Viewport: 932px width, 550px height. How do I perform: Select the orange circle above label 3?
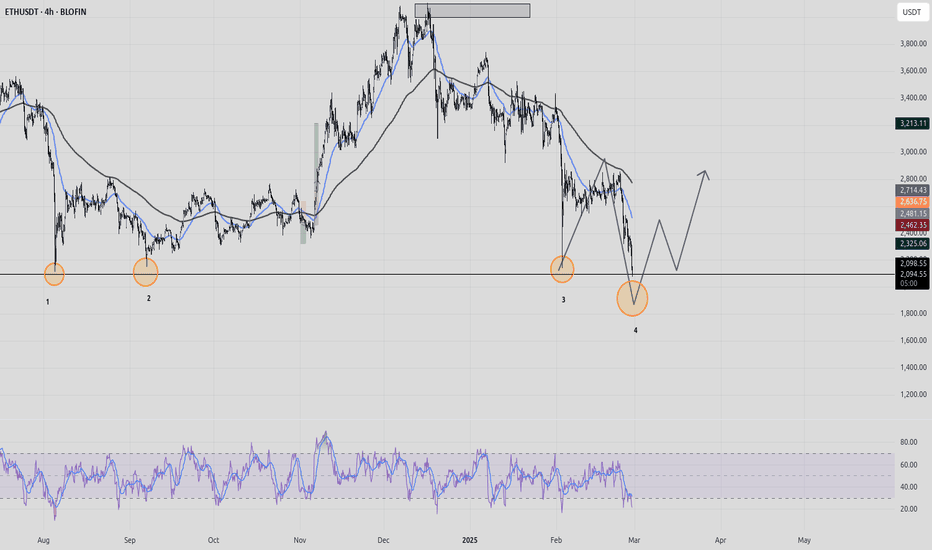pos(562,269)
